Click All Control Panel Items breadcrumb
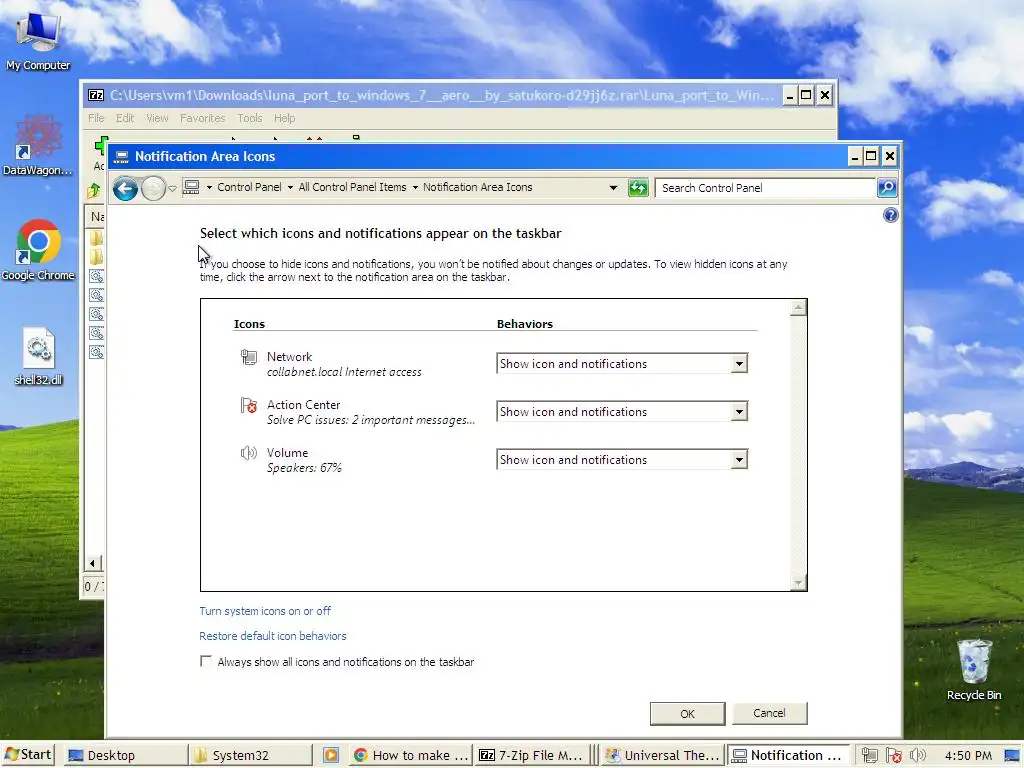This screenshot has height=768, width=1024. [352, 187]
